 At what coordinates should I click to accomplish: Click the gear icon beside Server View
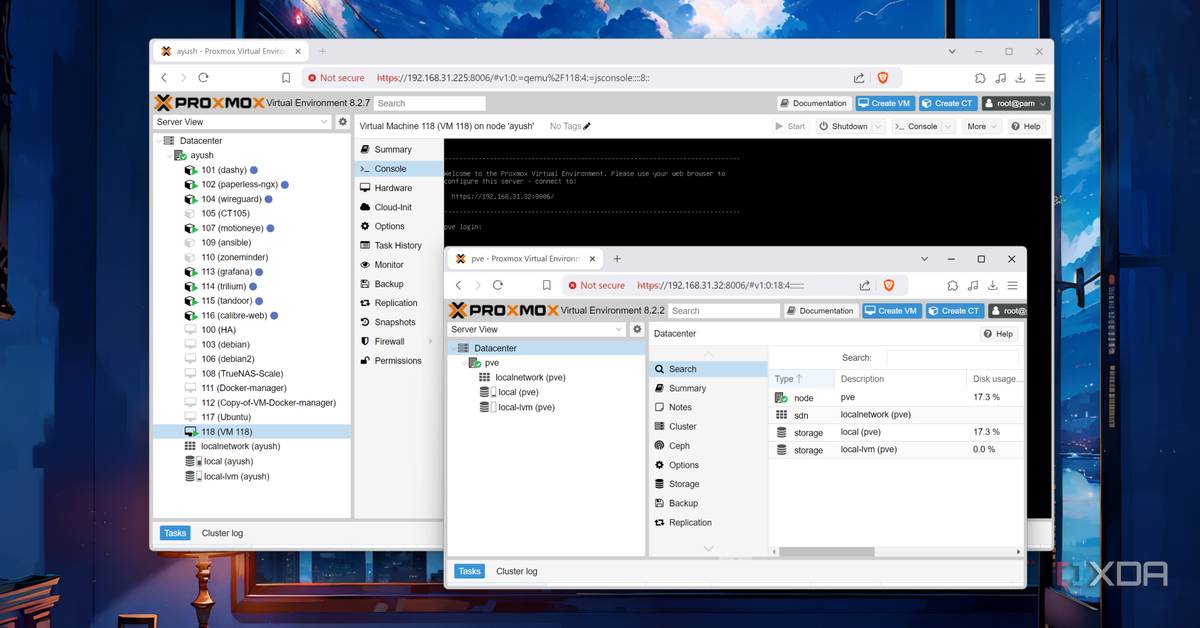click(x=343, y=122)
